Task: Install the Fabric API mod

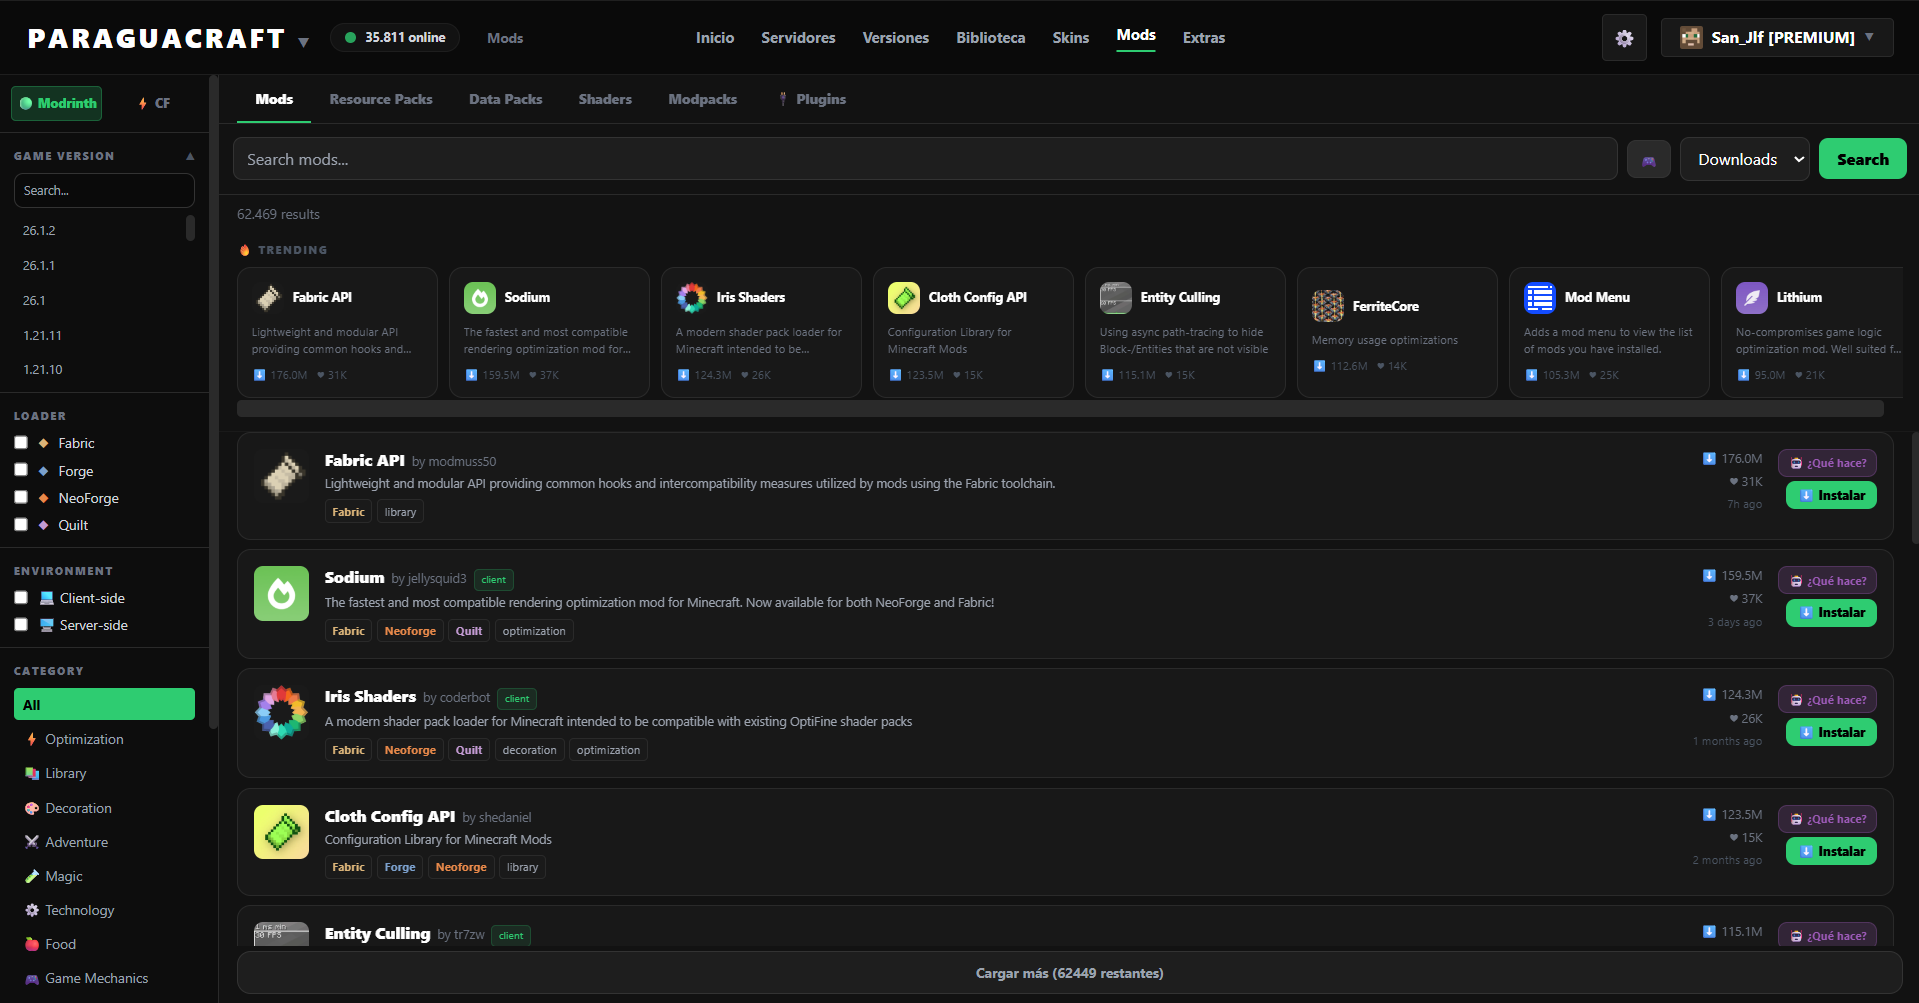Action: pos(1832,495)
